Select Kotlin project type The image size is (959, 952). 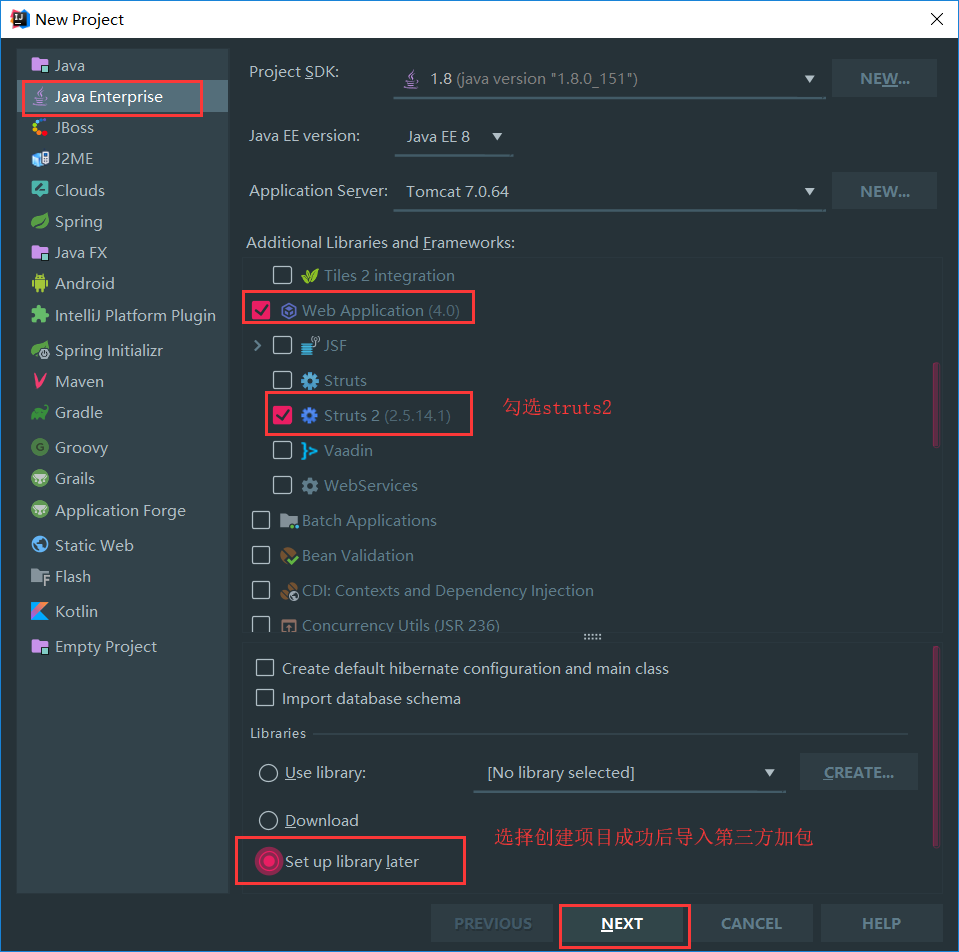(76, 611)
